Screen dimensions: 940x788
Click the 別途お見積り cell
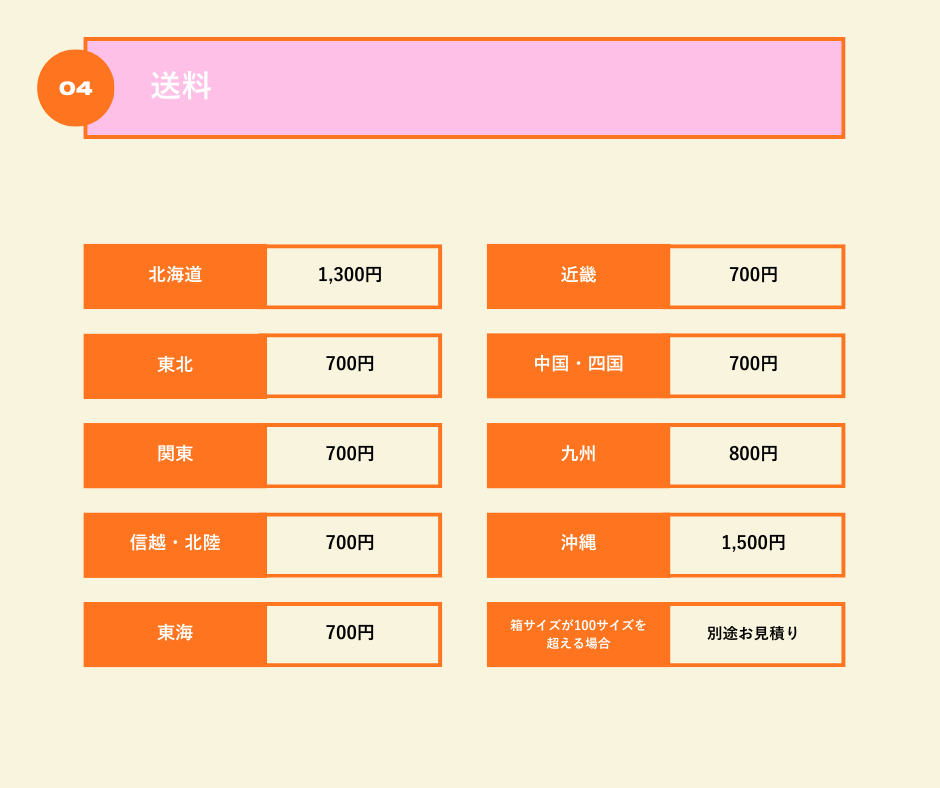point(754,633)
